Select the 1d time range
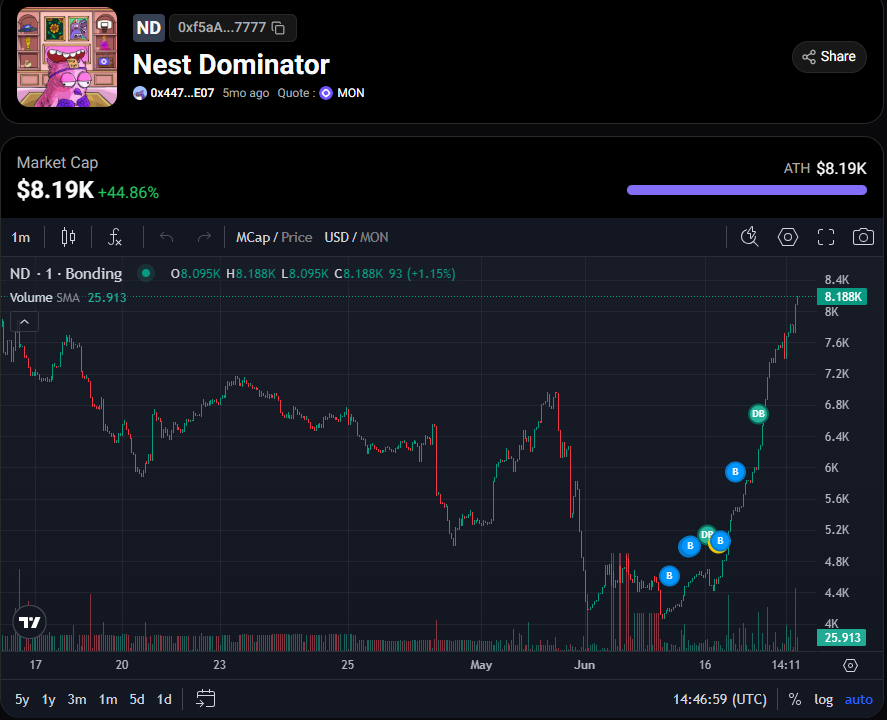 coord(164,700)
